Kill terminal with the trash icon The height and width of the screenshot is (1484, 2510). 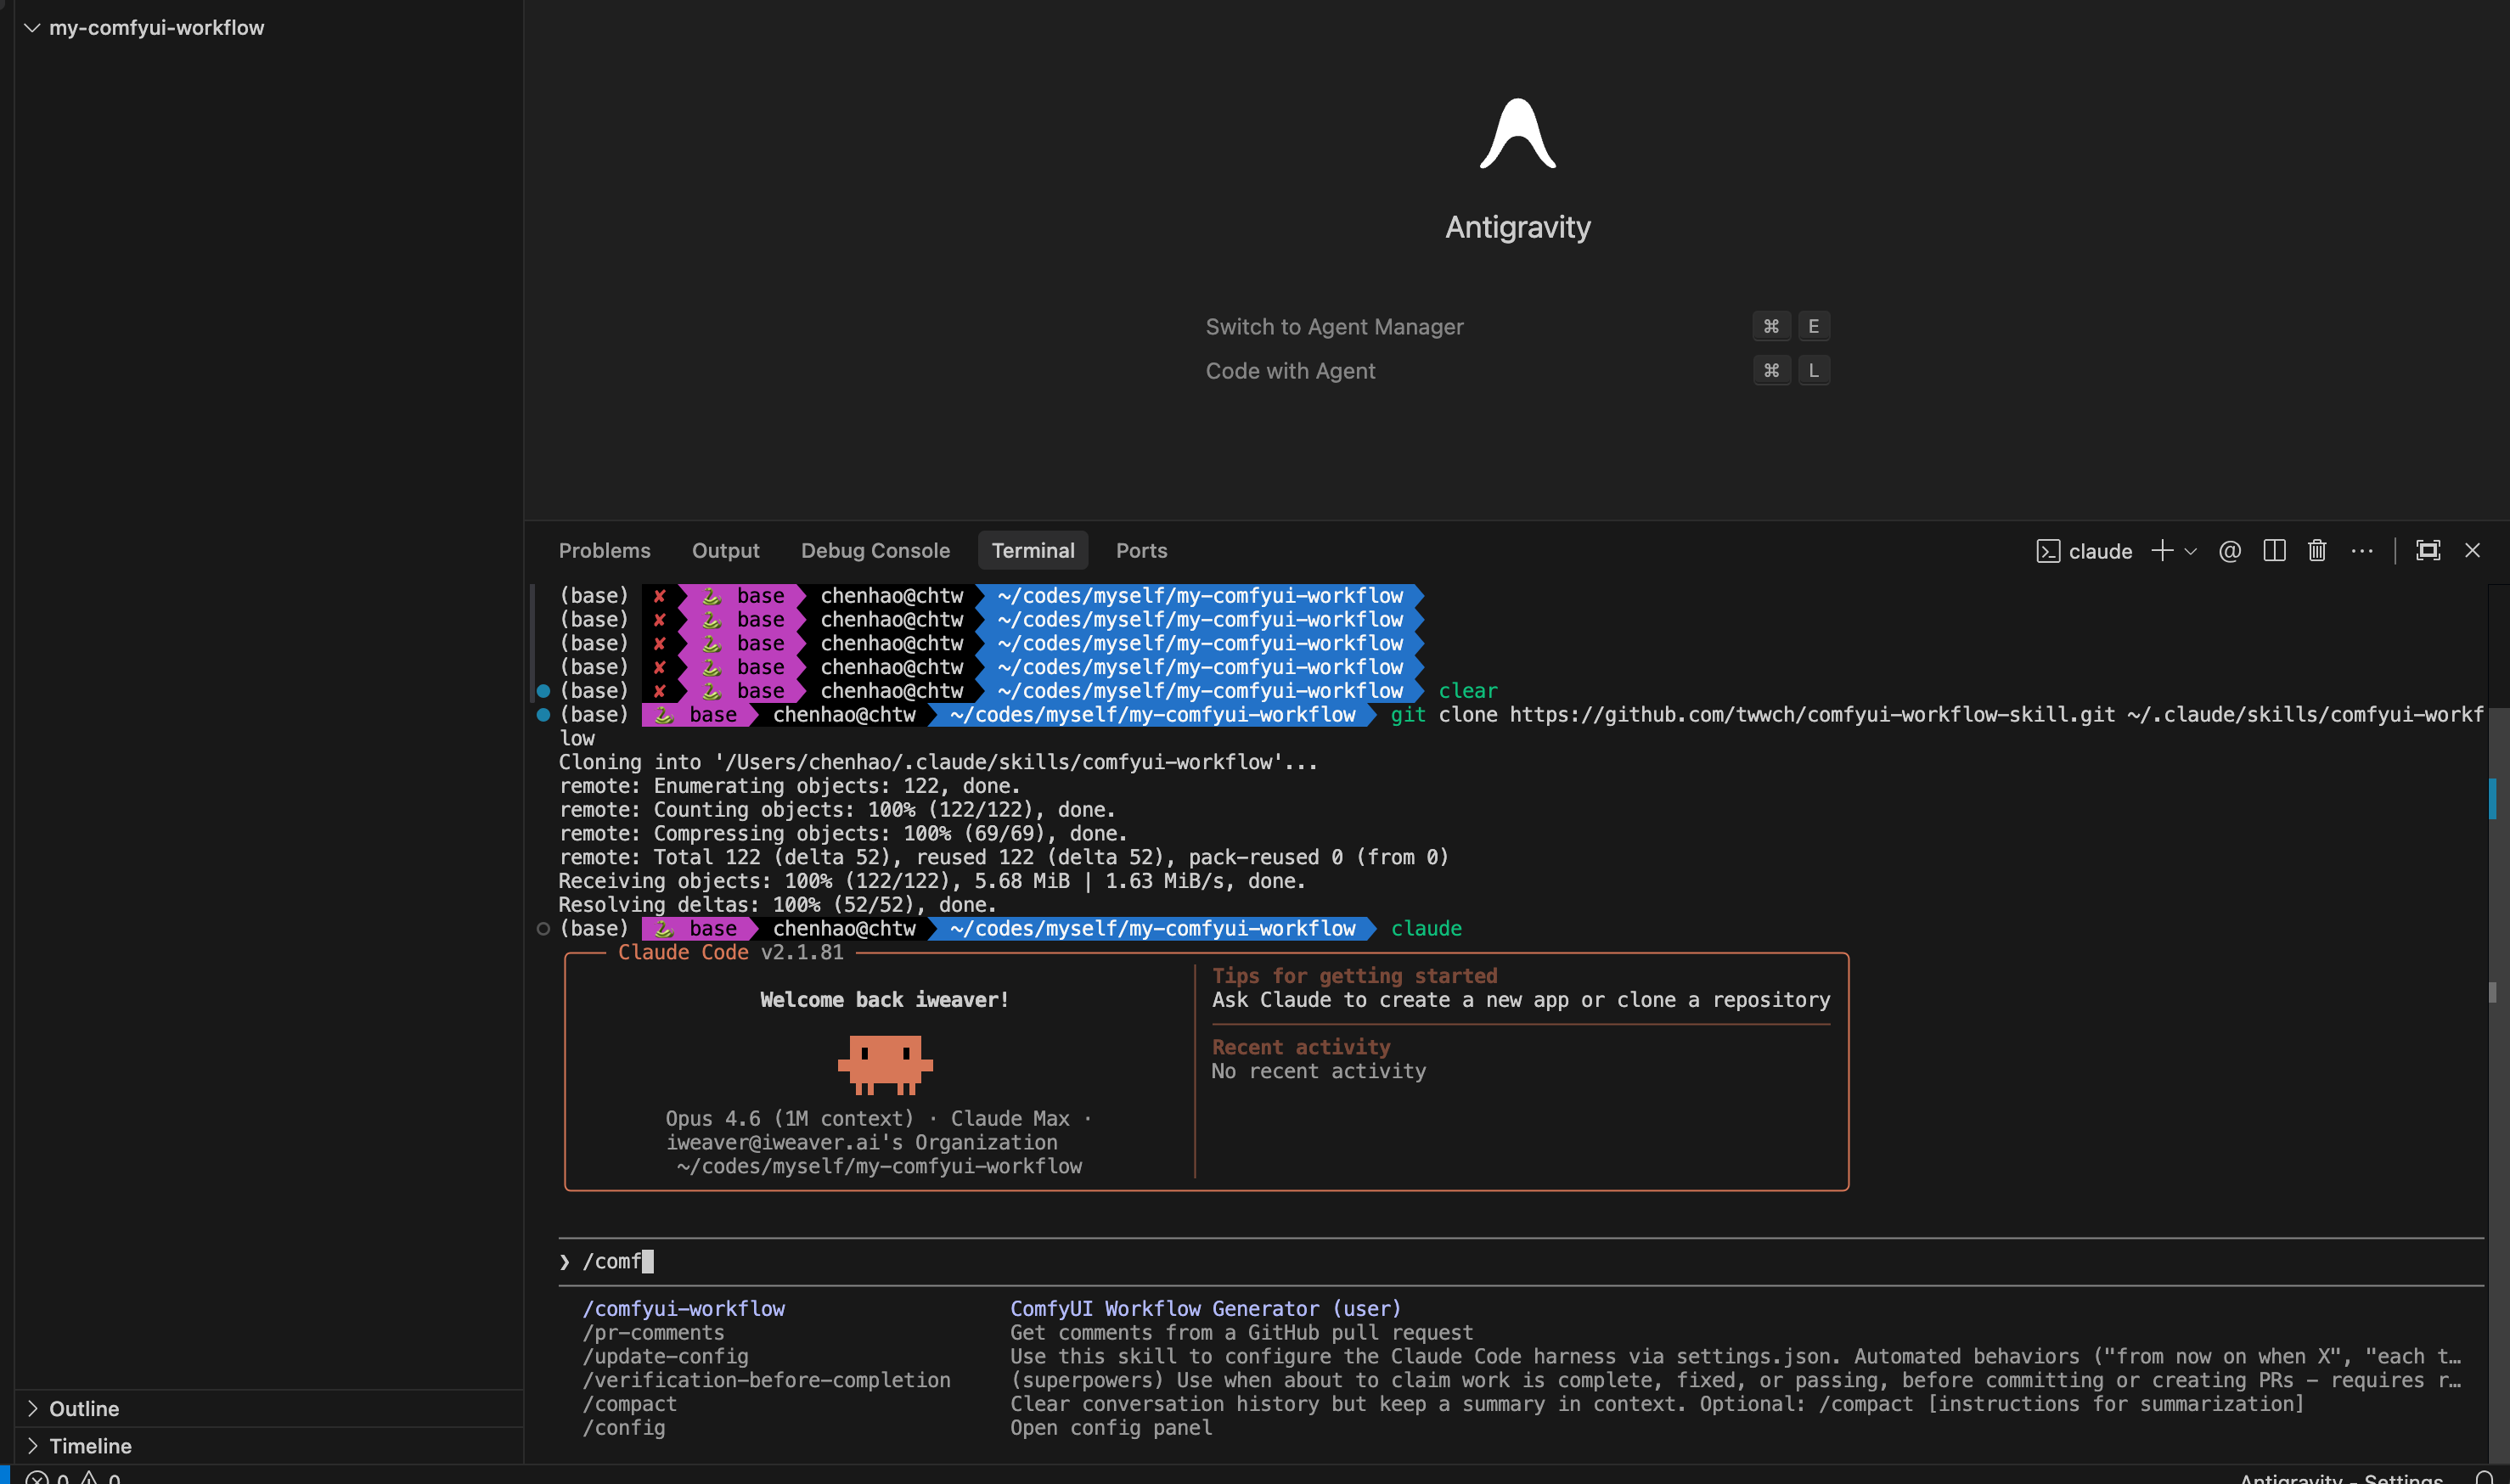point(2317,551)
